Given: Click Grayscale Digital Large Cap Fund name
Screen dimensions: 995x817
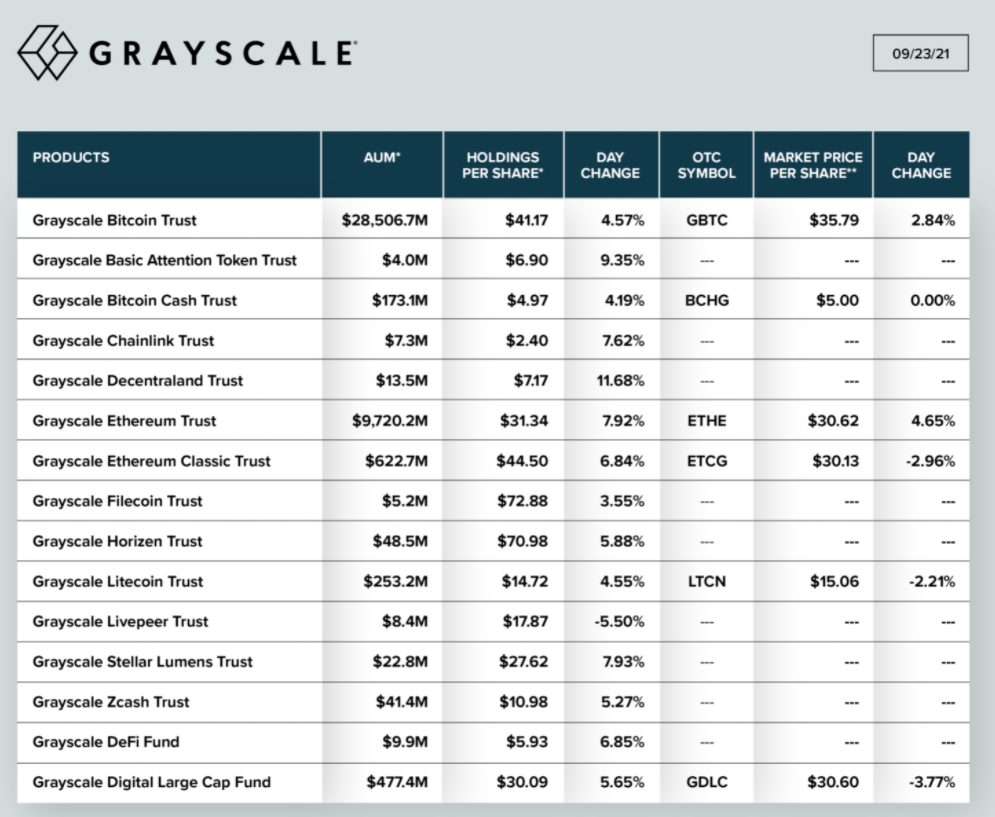Looking at the screenshot, I should (151, 782).
